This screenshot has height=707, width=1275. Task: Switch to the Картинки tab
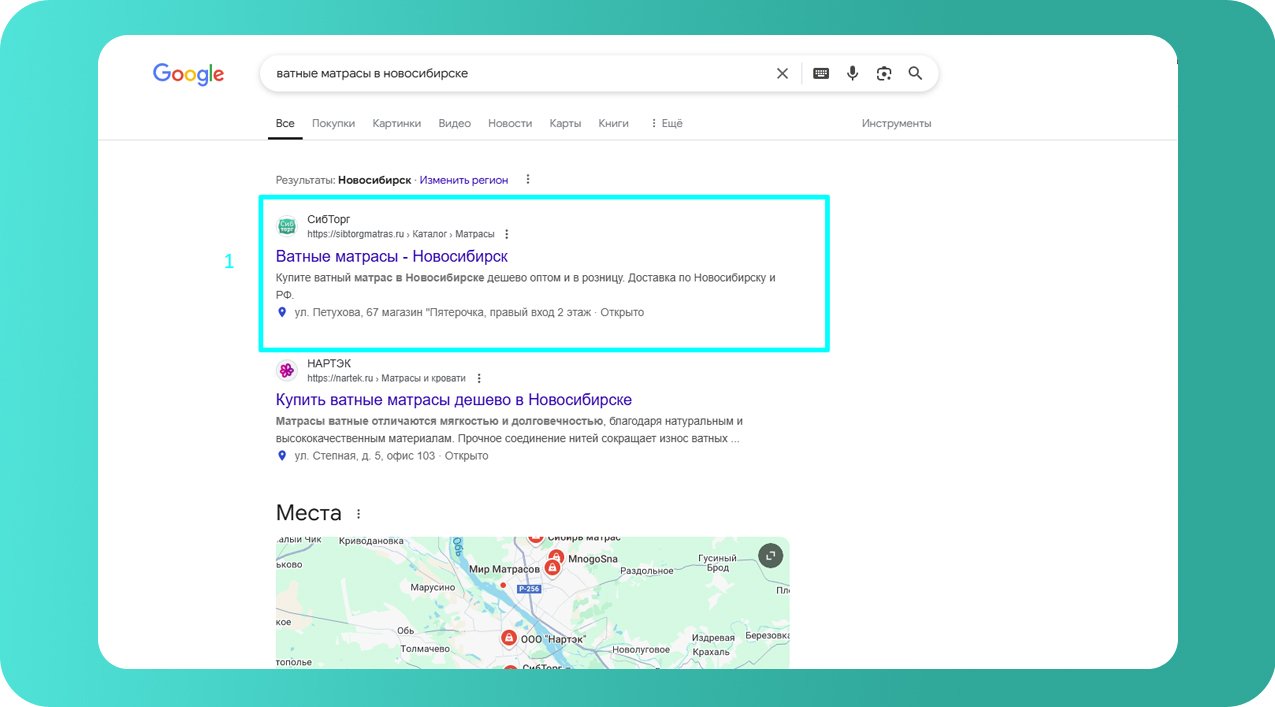tap(397, 124)
